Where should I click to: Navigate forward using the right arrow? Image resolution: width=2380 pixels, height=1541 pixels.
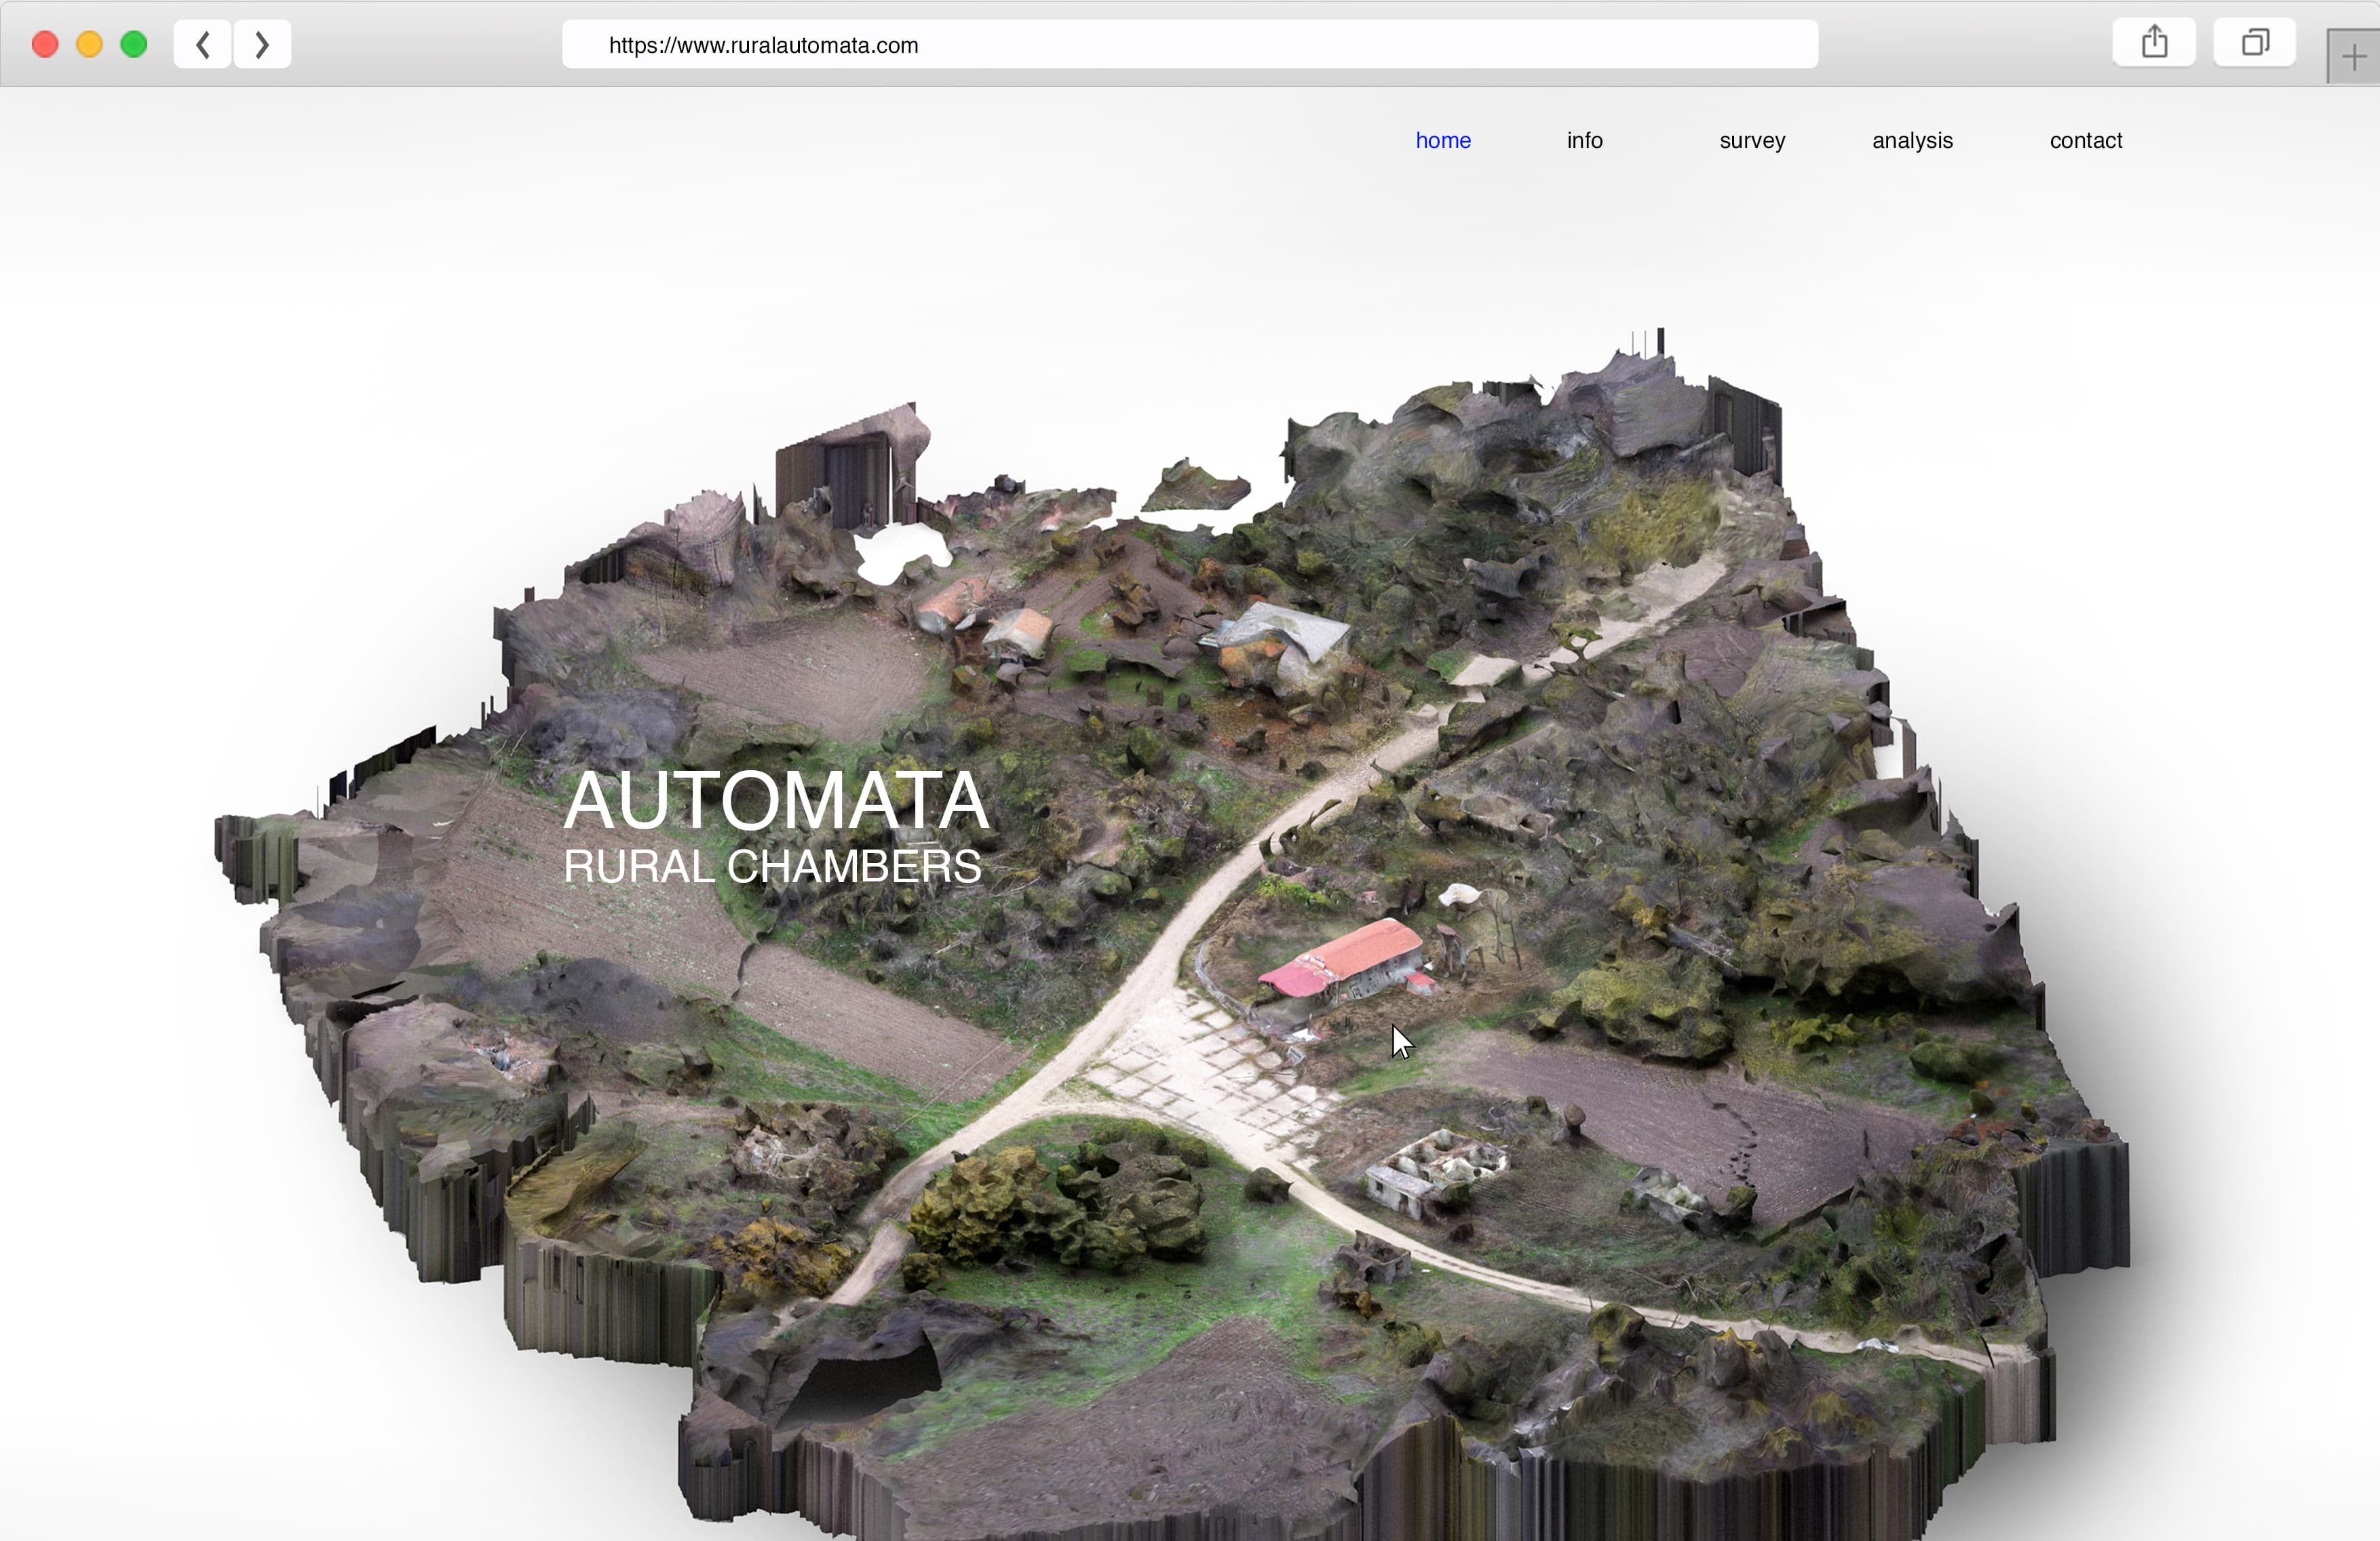point(261,44)
